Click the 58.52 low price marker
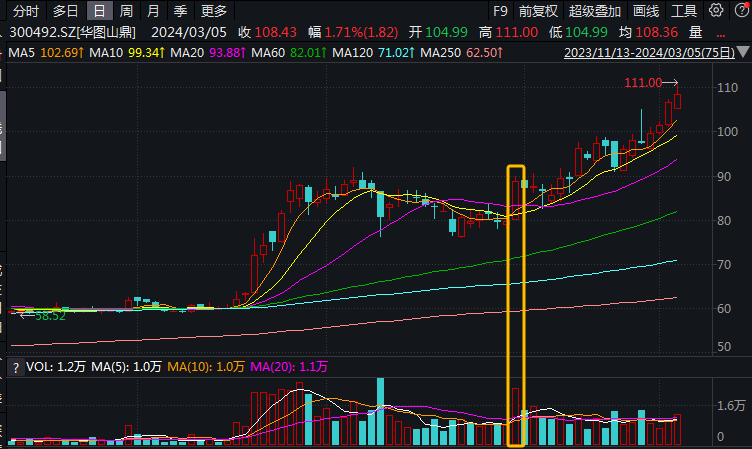 tap(50, 316)
